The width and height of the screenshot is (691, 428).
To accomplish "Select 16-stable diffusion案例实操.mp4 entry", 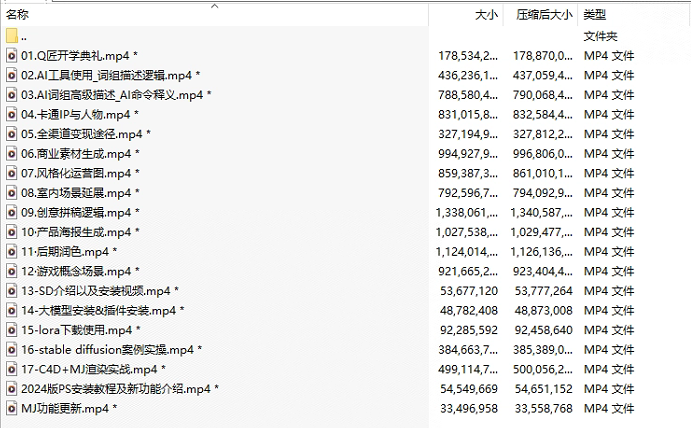I will 108,350.
